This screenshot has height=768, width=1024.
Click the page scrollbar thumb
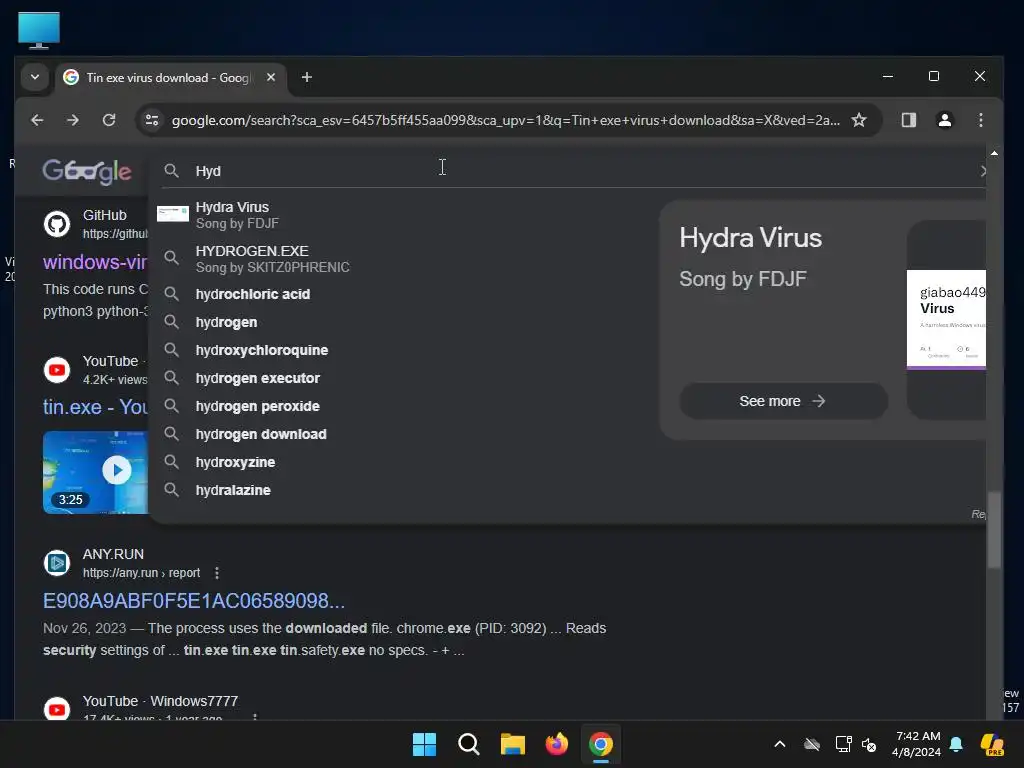994,530
